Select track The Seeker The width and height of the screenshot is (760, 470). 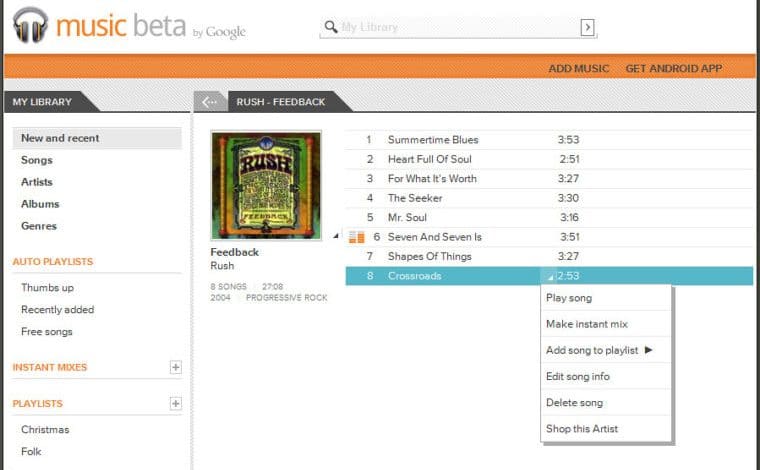click(415, 198)
